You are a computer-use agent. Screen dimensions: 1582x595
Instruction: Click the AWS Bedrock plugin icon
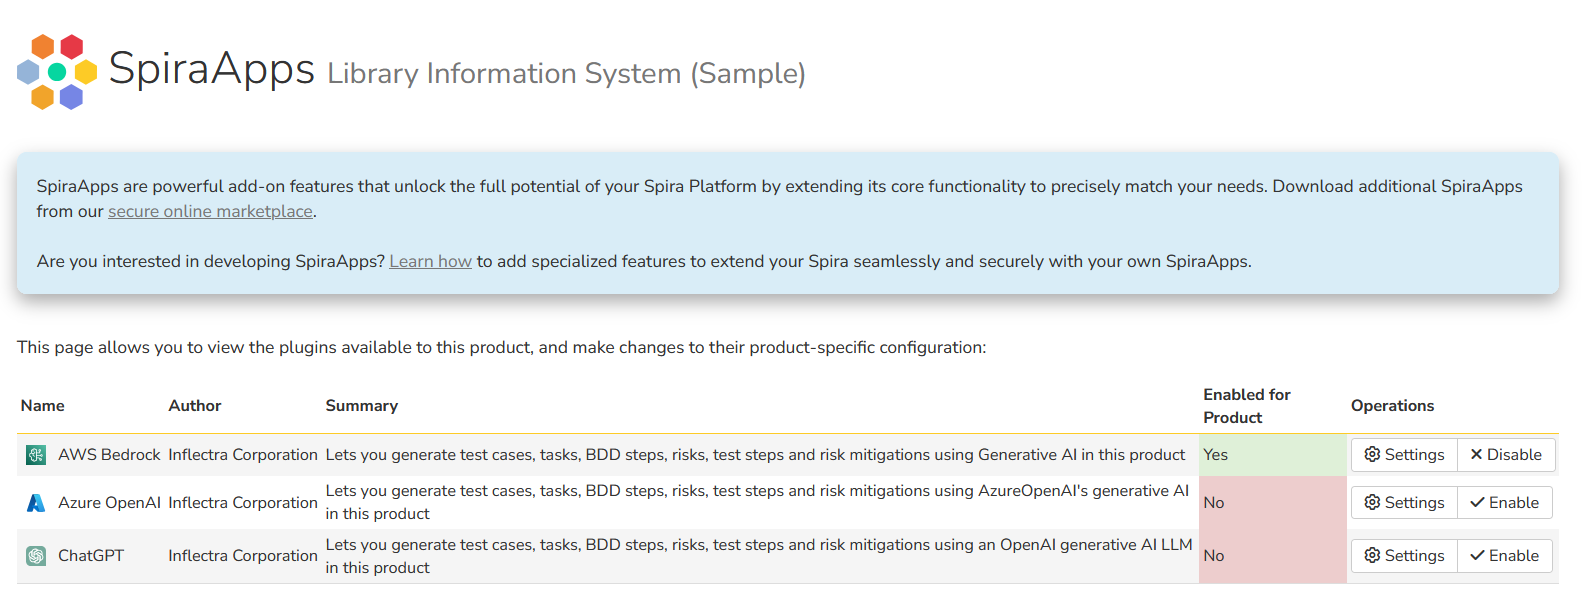pos(36,455)
